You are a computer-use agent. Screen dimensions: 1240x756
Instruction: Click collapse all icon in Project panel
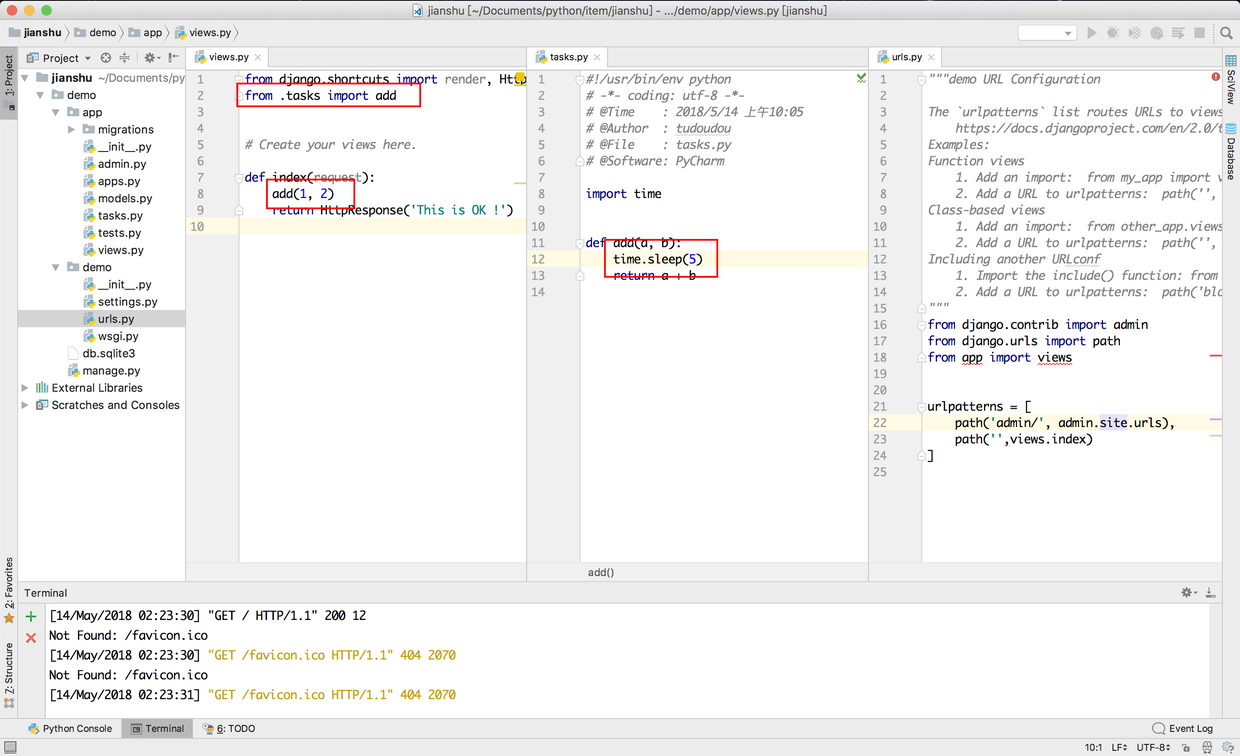125,58
